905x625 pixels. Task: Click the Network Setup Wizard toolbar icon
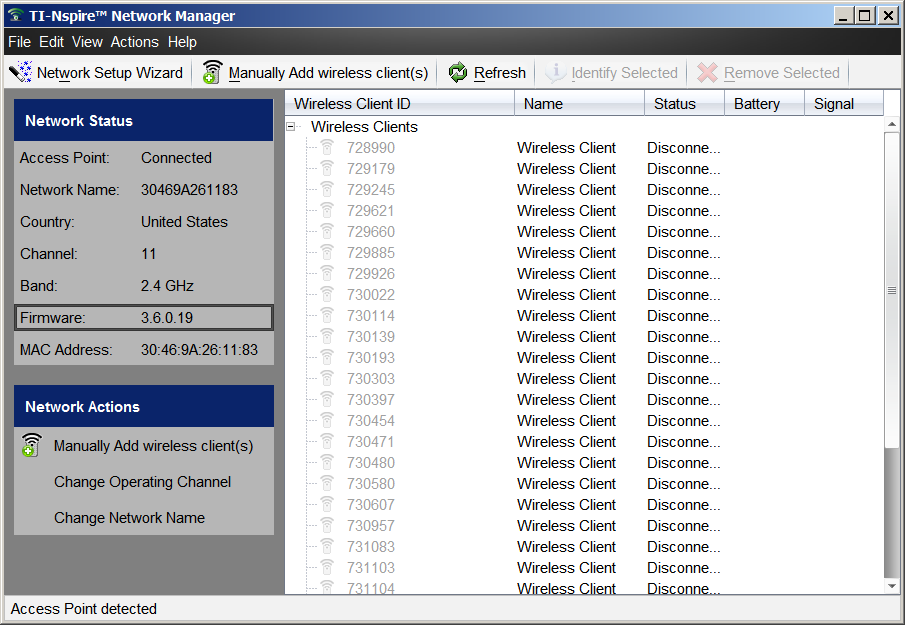pyautogui.click(x=20, y=73)
